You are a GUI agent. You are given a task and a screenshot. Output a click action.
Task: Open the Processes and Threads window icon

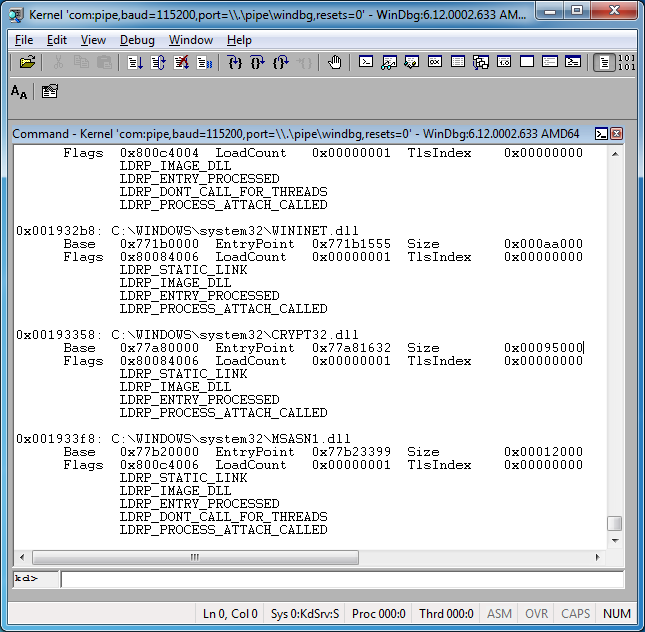pyautogui.click(x=550, y=62)
